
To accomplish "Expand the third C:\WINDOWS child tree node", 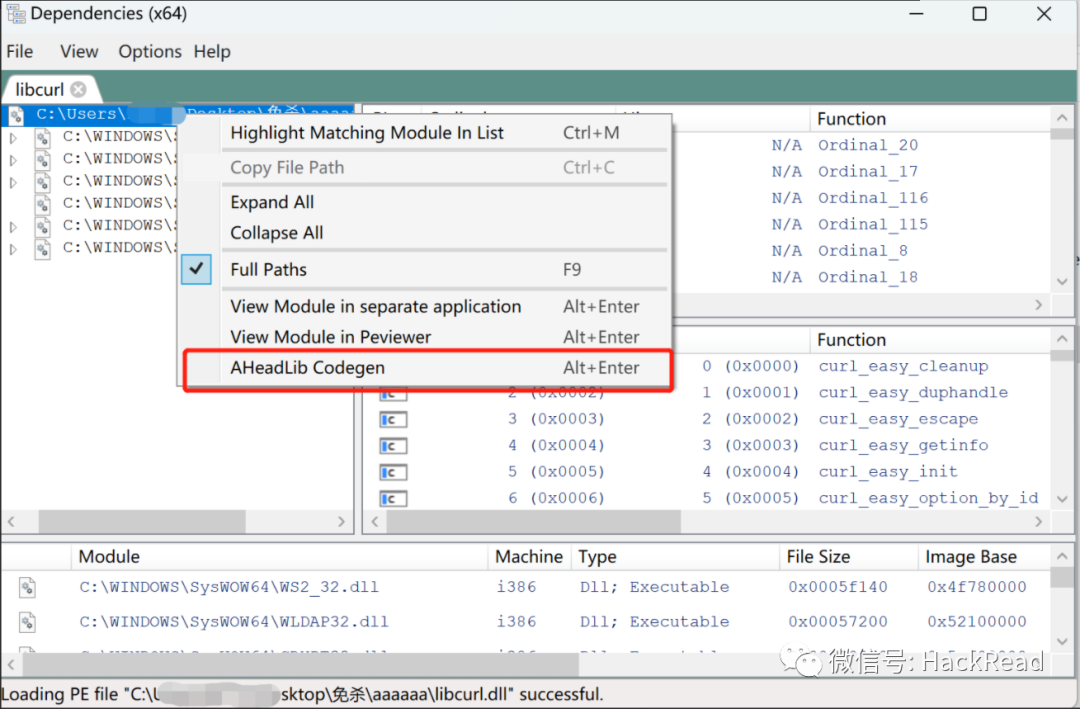I will pyautogui.click(x=13, y=182).
